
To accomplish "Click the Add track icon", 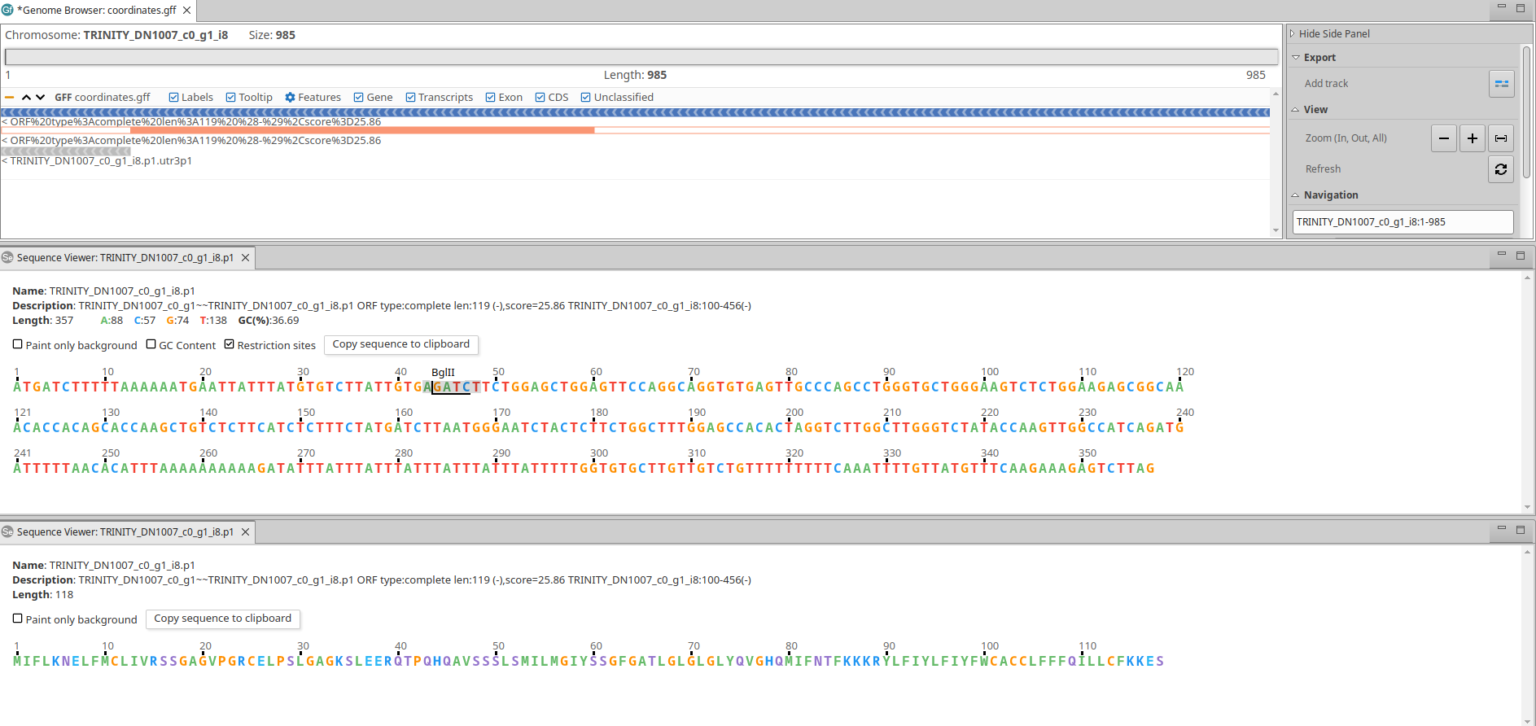I will pos(1501,83).
